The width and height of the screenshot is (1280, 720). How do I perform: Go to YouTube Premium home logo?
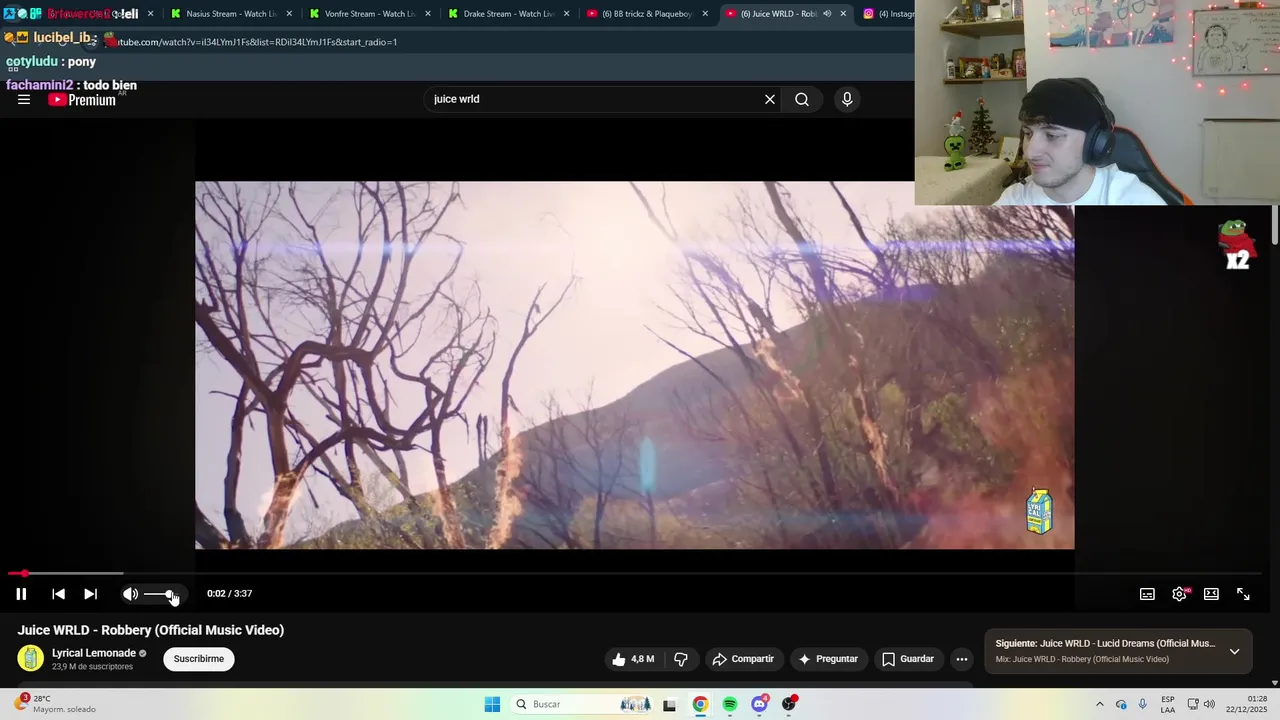tap(82, 99)
